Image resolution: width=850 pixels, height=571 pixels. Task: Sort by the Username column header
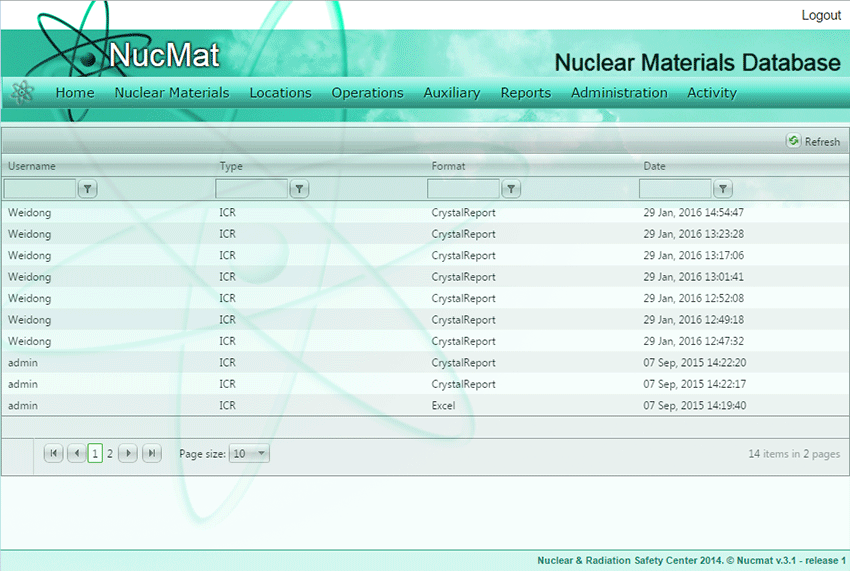(x=32, y=166)
